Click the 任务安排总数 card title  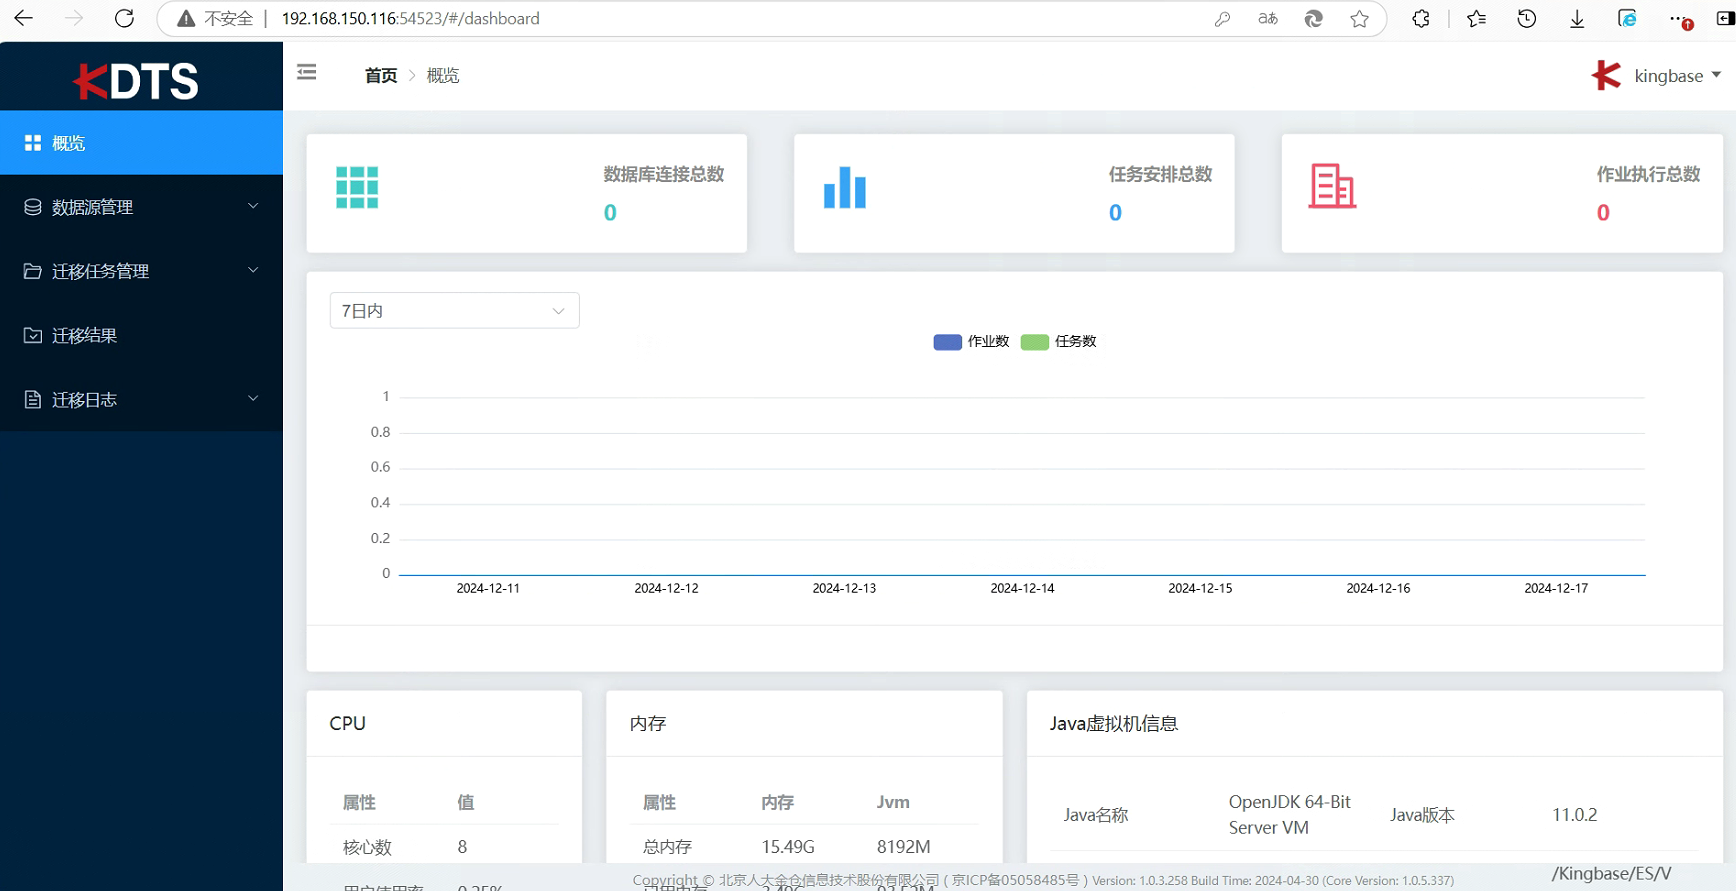(x=1160, y=174)
